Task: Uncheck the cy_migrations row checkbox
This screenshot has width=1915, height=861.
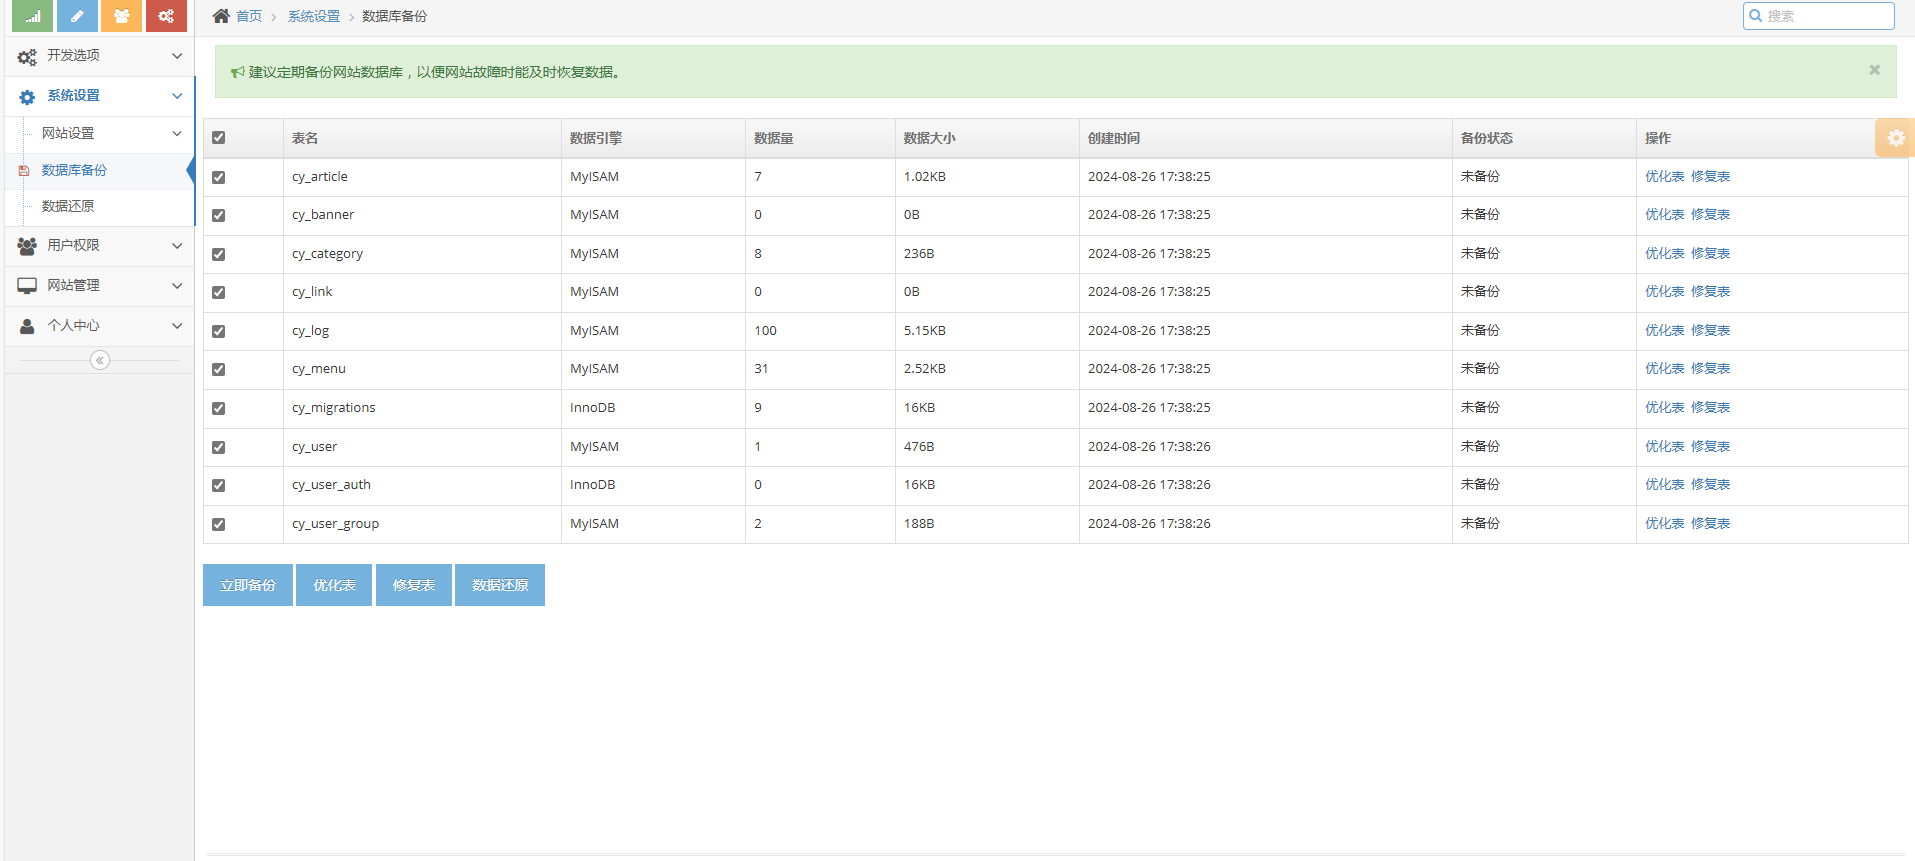Action: (218, 408)
